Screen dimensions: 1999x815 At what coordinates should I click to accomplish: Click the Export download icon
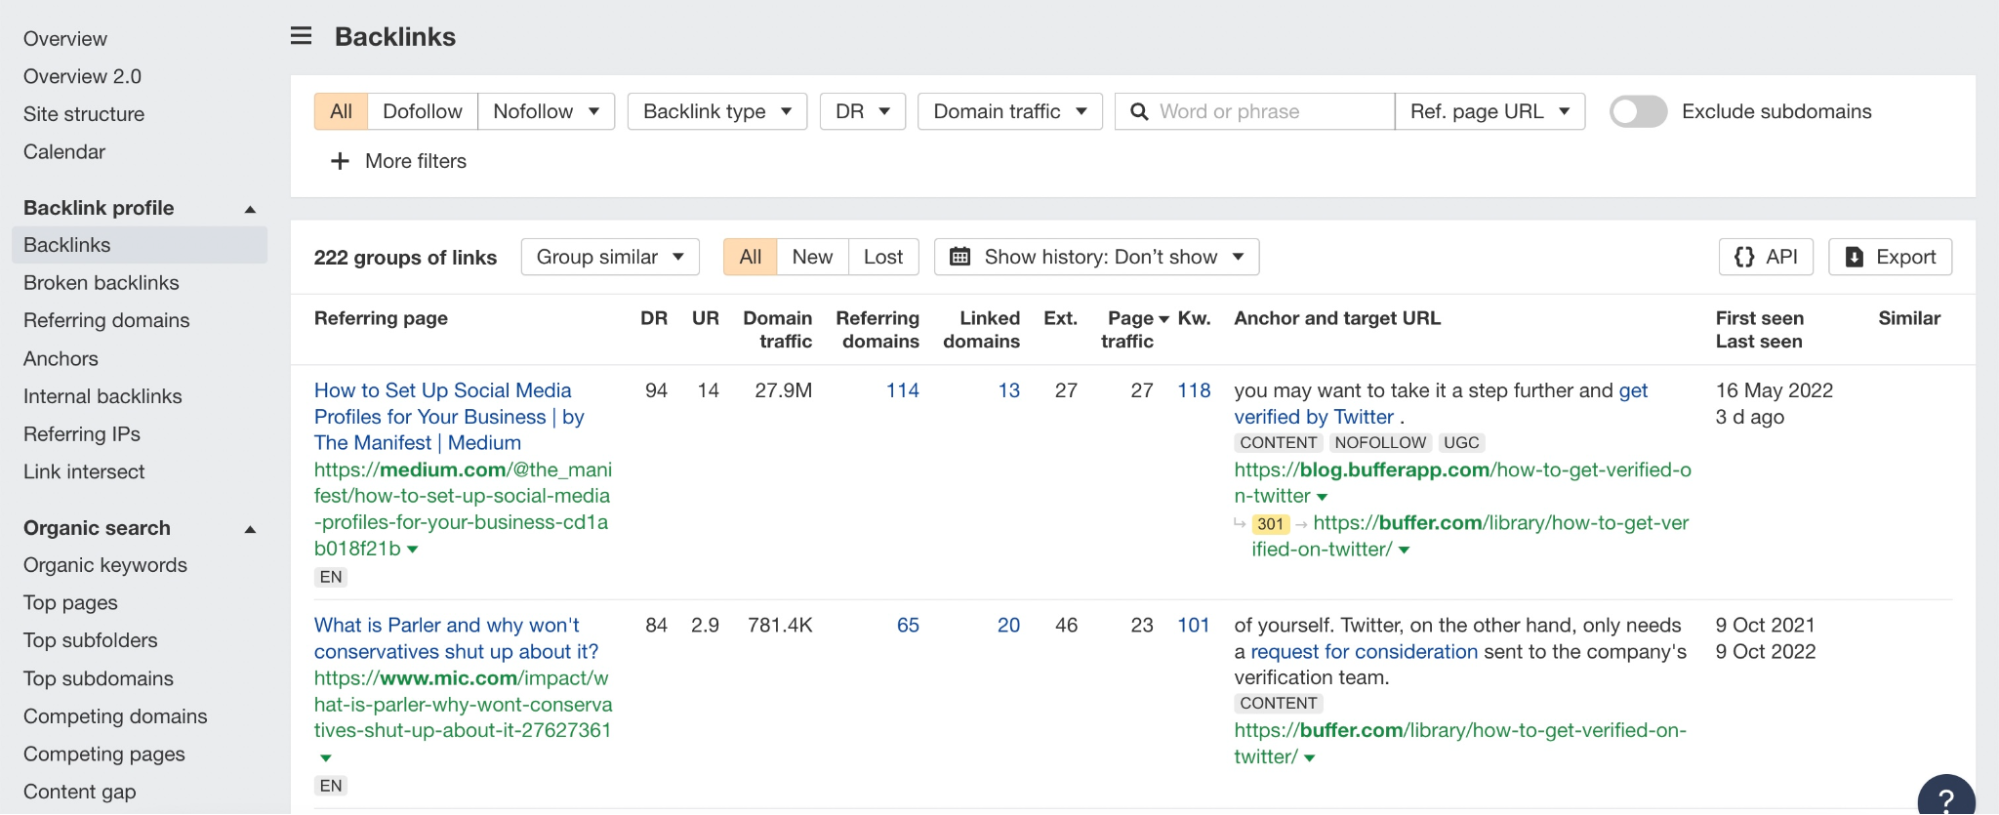[1854, 257]
